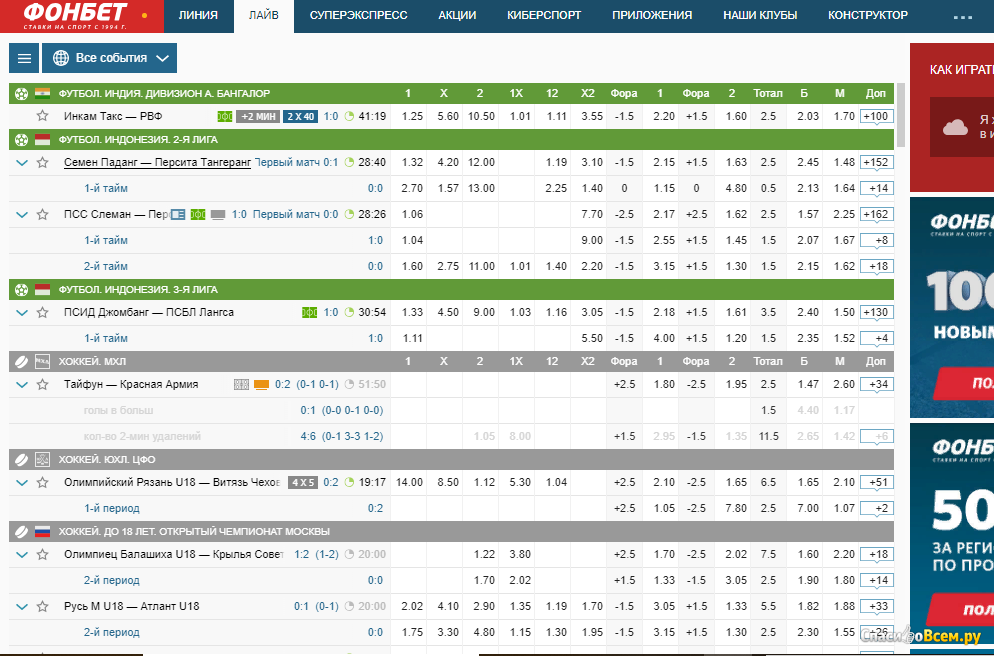Favorite the Инкам Такс — РВФ match star

(x=42, y=117)
